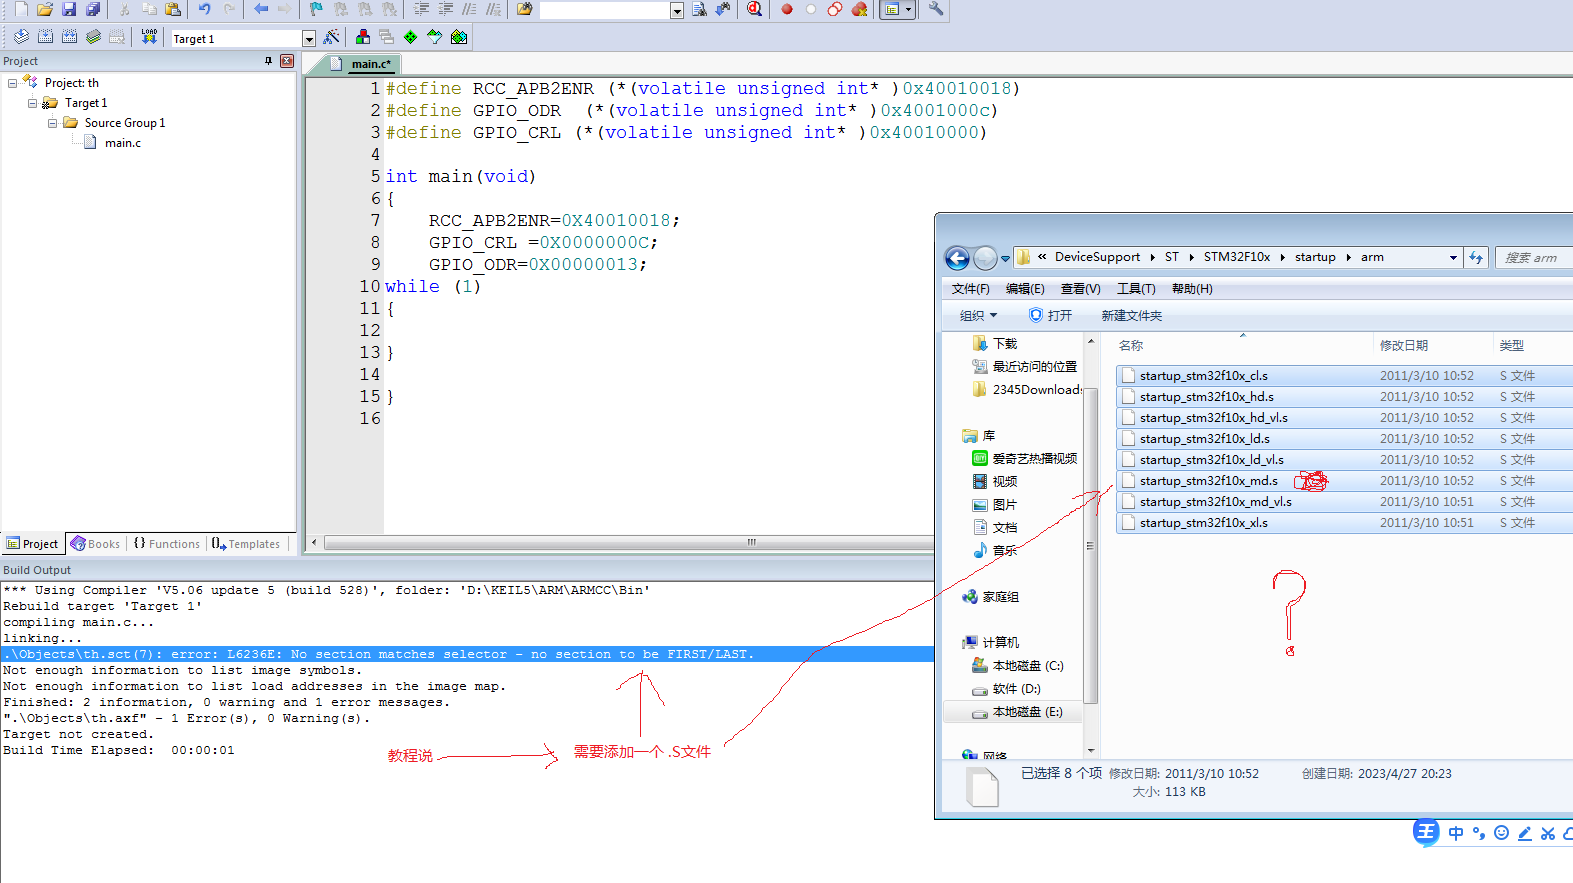Viewport: 1573px width, 883px height.
Task: Insert a breakpoint with the red circle icon
Action: 787,9
